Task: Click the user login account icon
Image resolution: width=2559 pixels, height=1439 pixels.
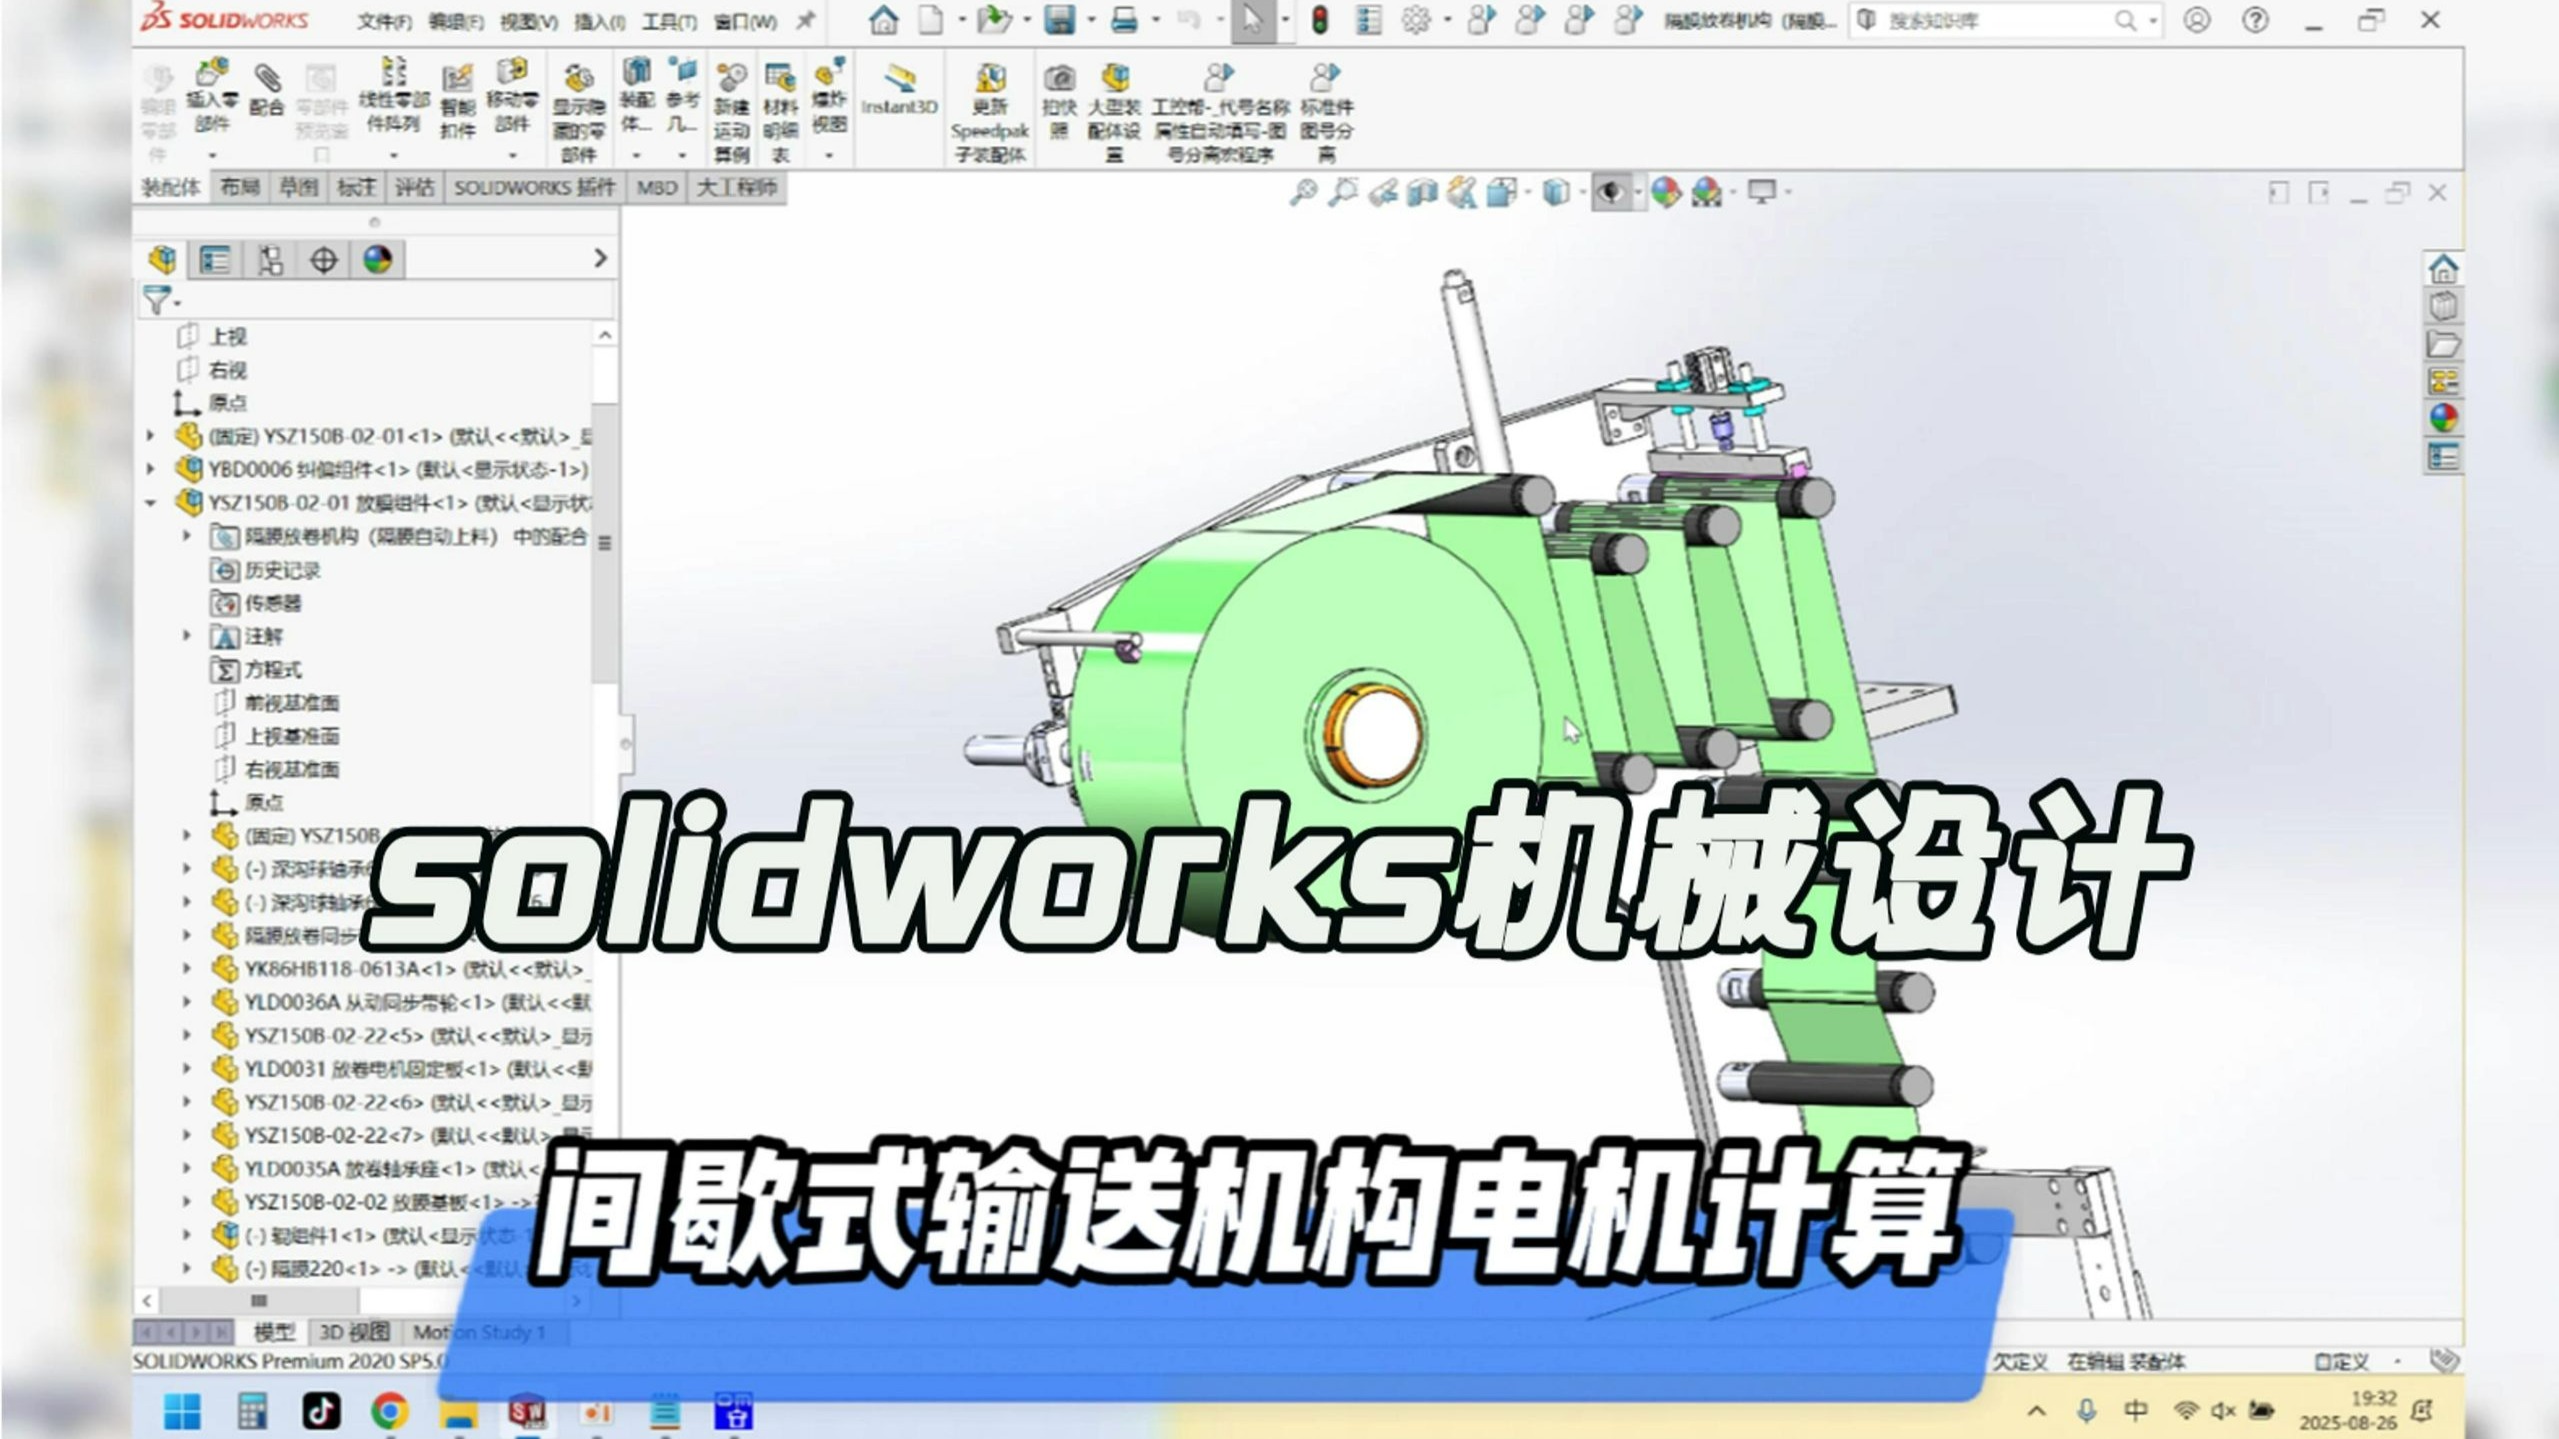Action: 2196,20
